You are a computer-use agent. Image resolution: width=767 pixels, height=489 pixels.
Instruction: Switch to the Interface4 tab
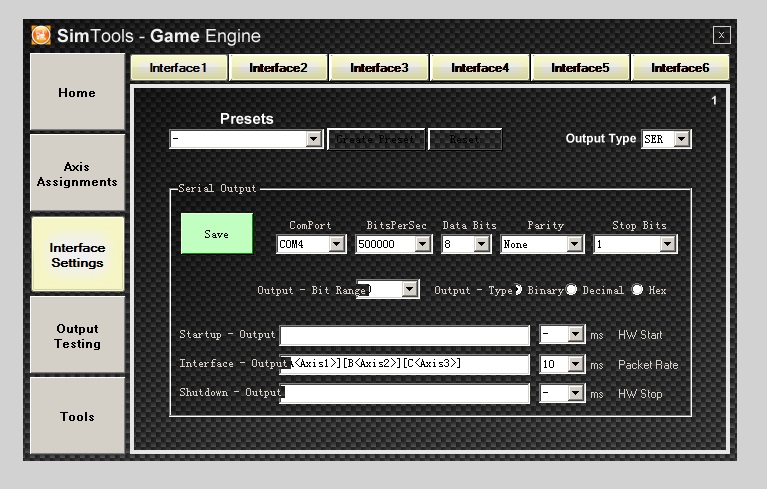point(480,67)
